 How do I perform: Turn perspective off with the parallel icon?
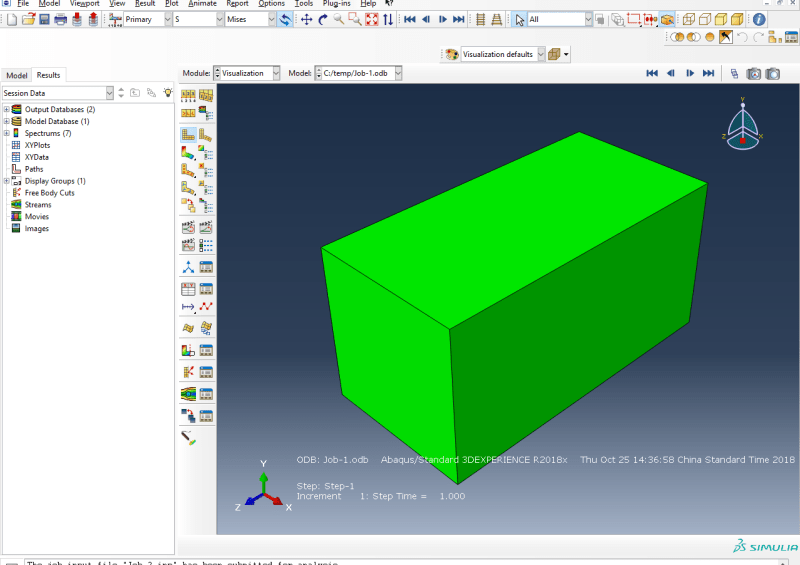480,19
